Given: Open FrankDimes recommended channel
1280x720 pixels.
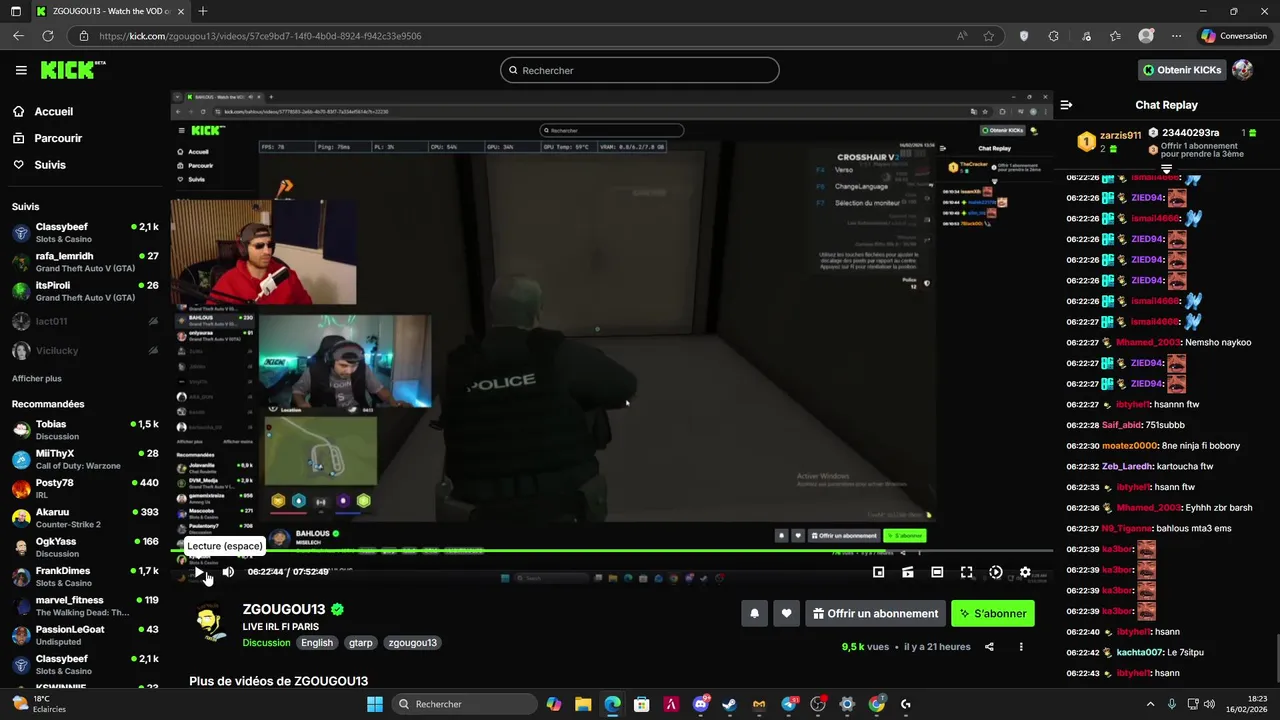Looking at the screenshot, I should coord(85,577).
